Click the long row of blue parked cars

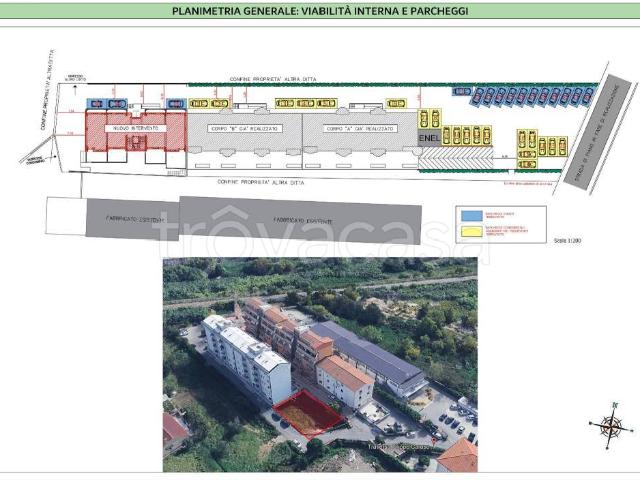click(532, 96)
